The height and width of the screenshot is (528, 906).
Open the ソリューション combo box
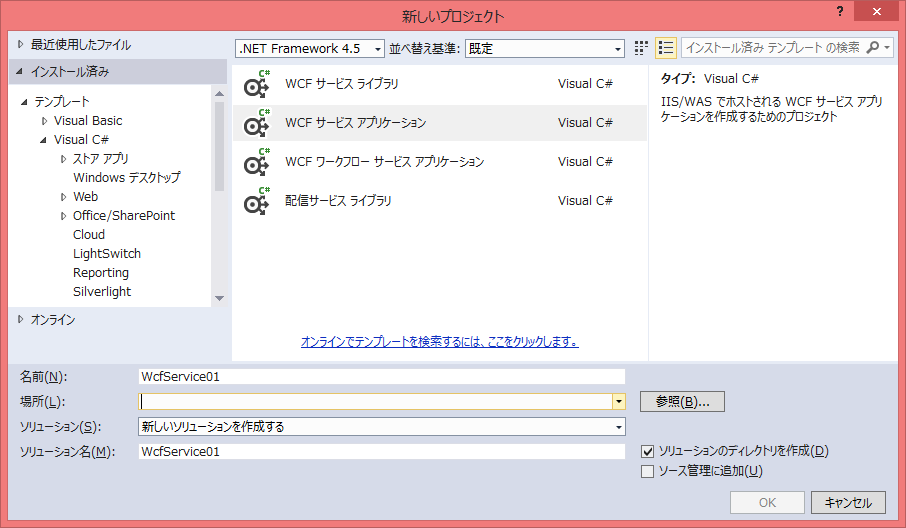point(382,427)
